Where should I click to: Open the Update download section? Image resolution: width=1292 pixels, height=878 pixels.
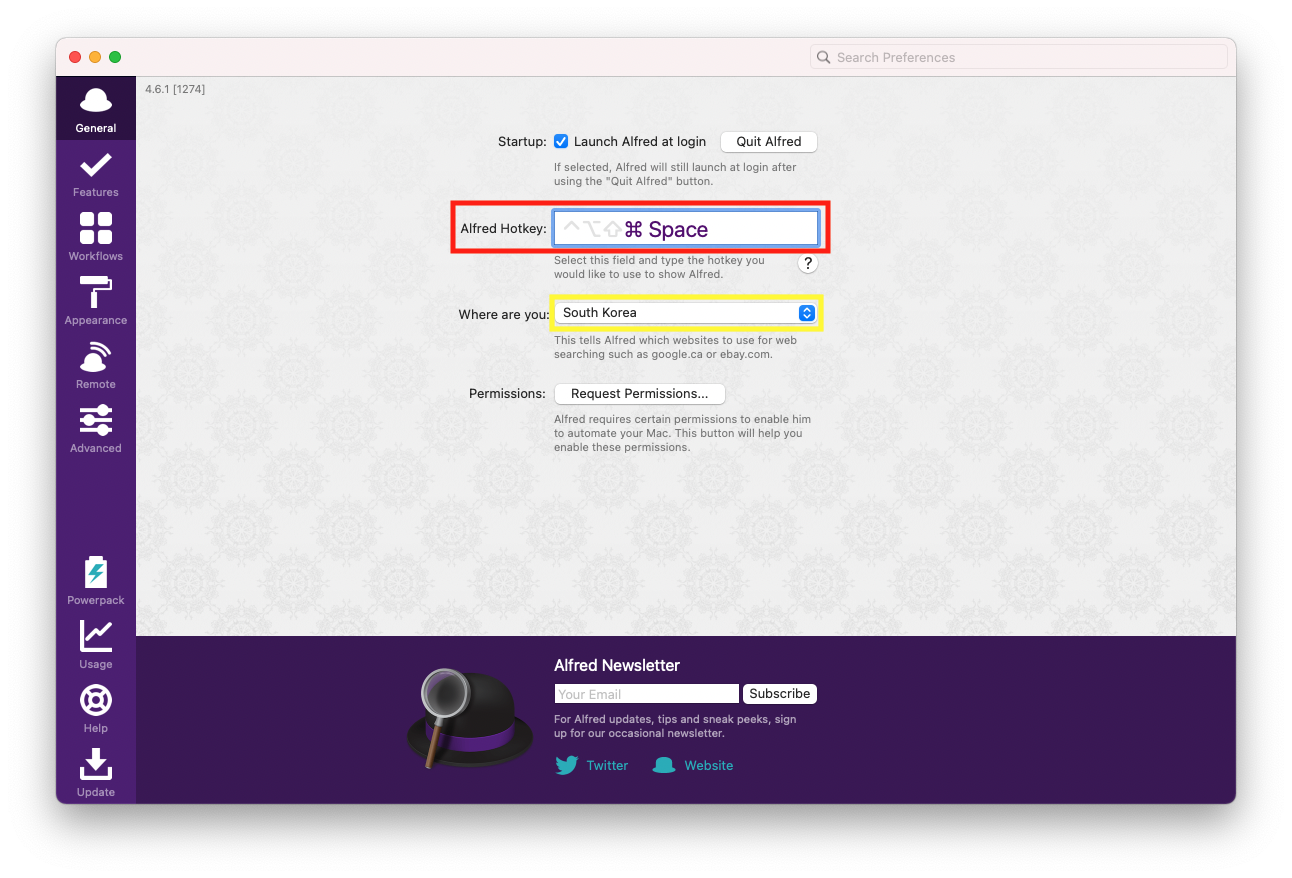click(x=96, y=773)
